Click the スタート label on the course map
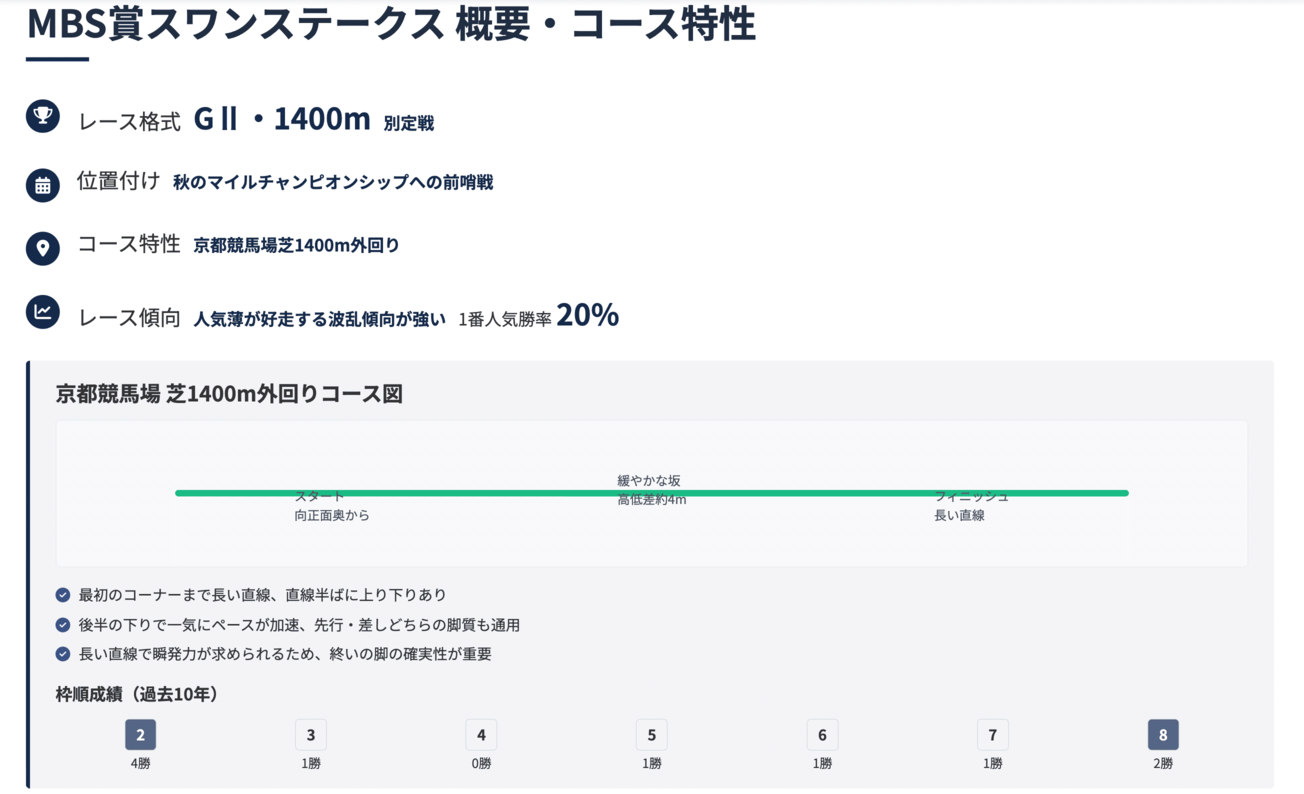Screen dimensions: 1304x794 320,497
